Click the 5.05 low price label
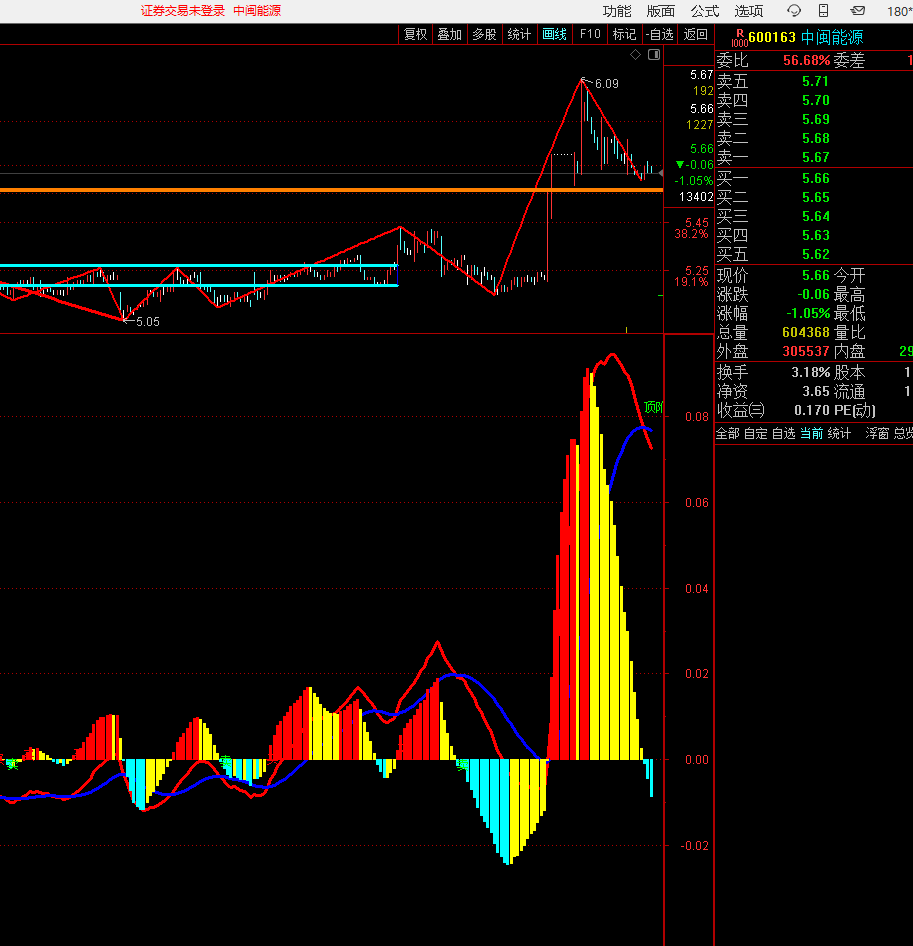 click(x=148, y=322)
